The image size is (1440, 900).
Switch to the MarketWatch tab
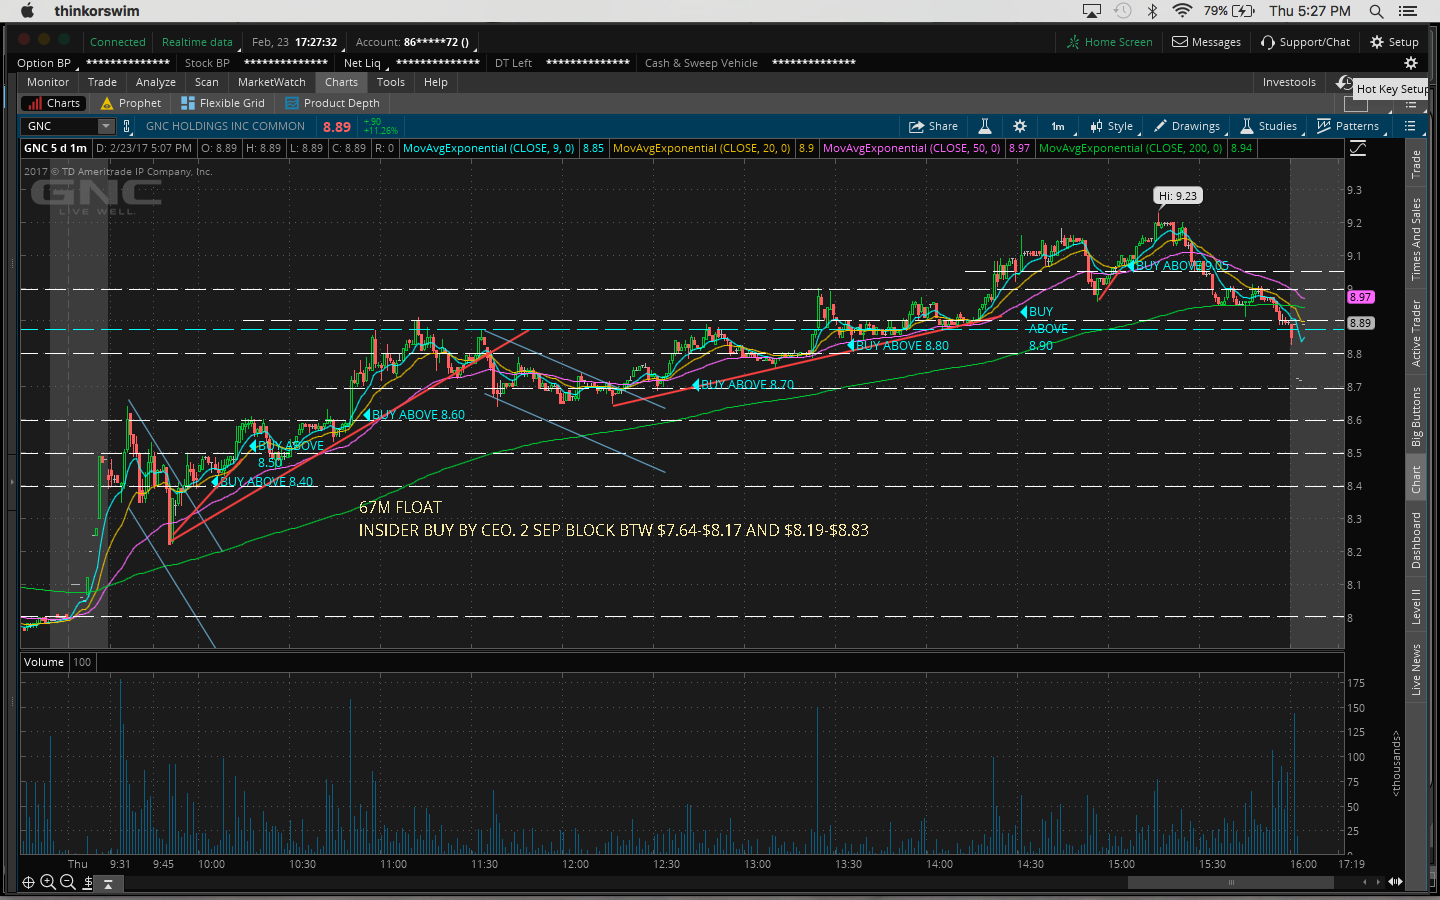click(x=271, y=82)
